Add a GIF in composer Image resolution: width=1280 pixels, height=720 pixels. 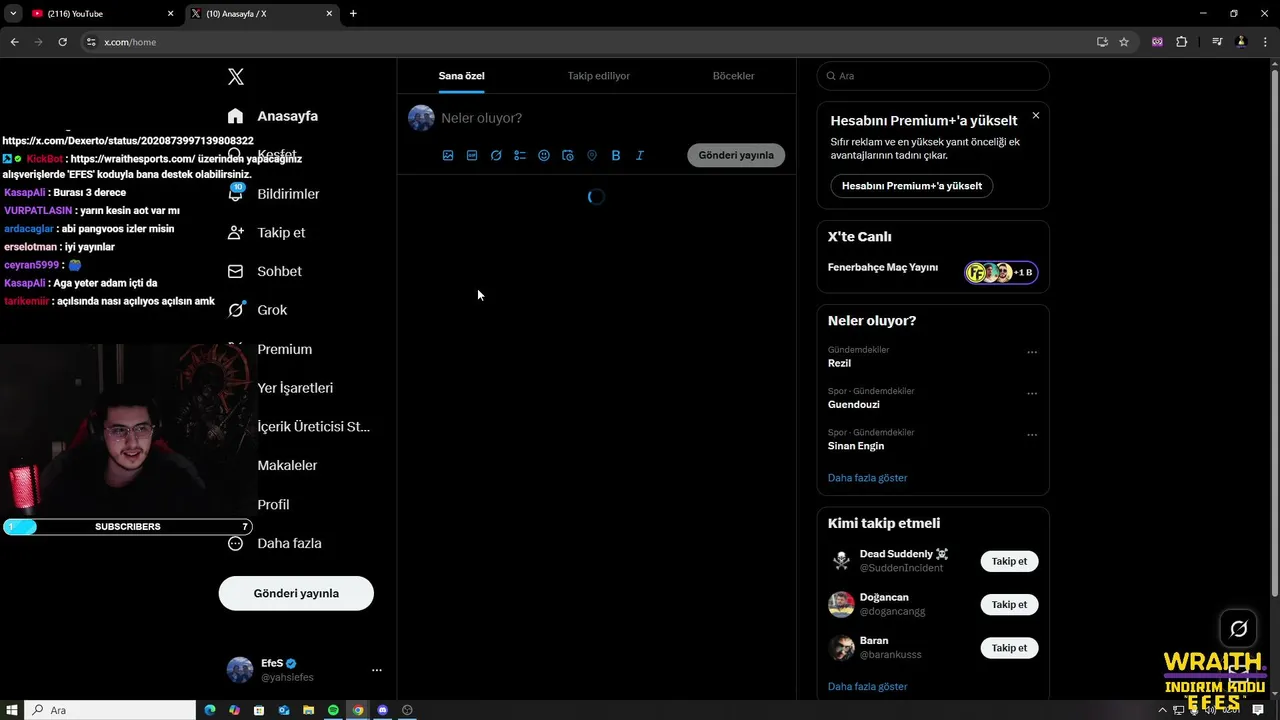click(472, 156)
